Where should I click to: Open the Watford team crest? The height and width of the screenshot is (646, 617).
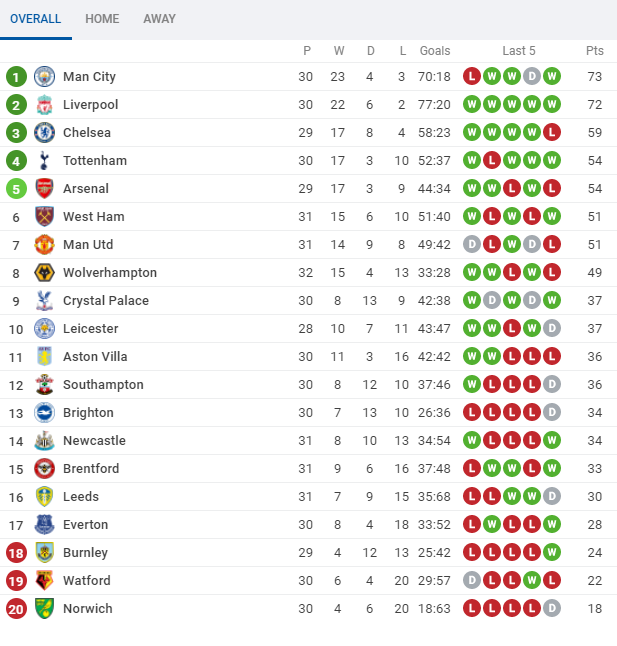point(44,581)
